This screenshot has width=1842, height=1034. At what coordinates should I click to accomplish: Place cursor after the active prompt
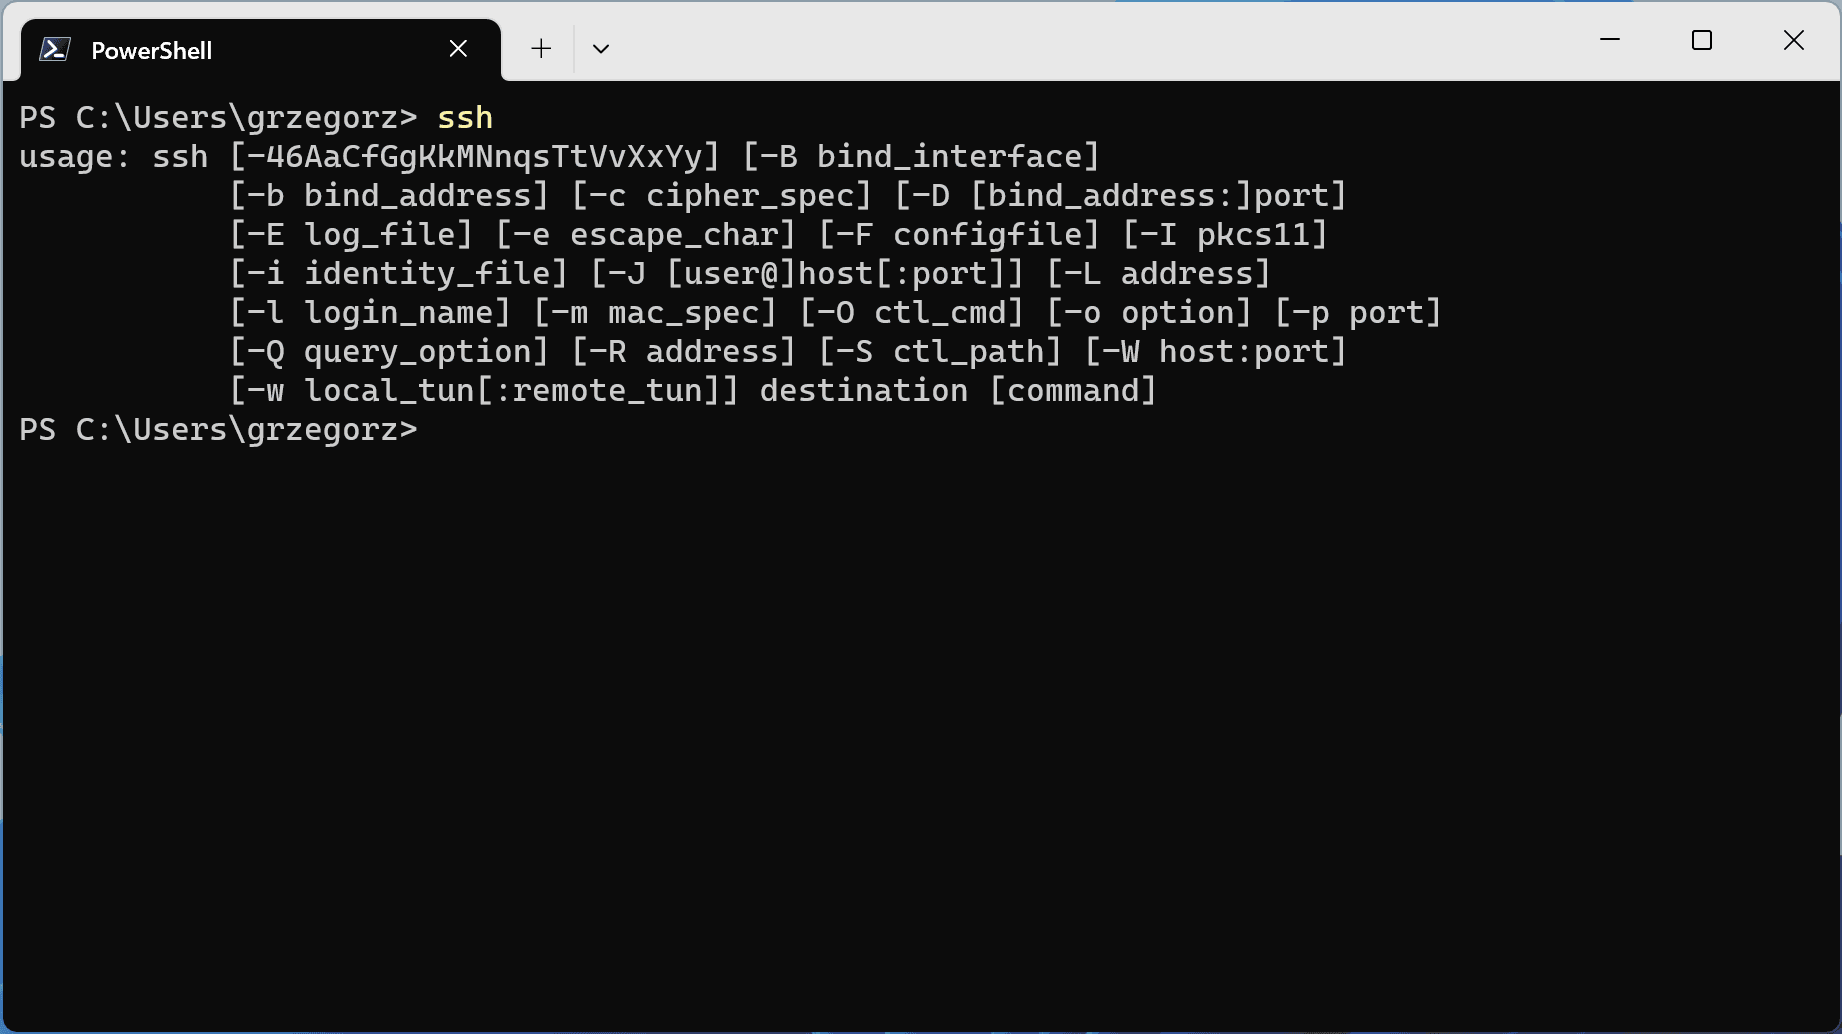pos(440,428)
